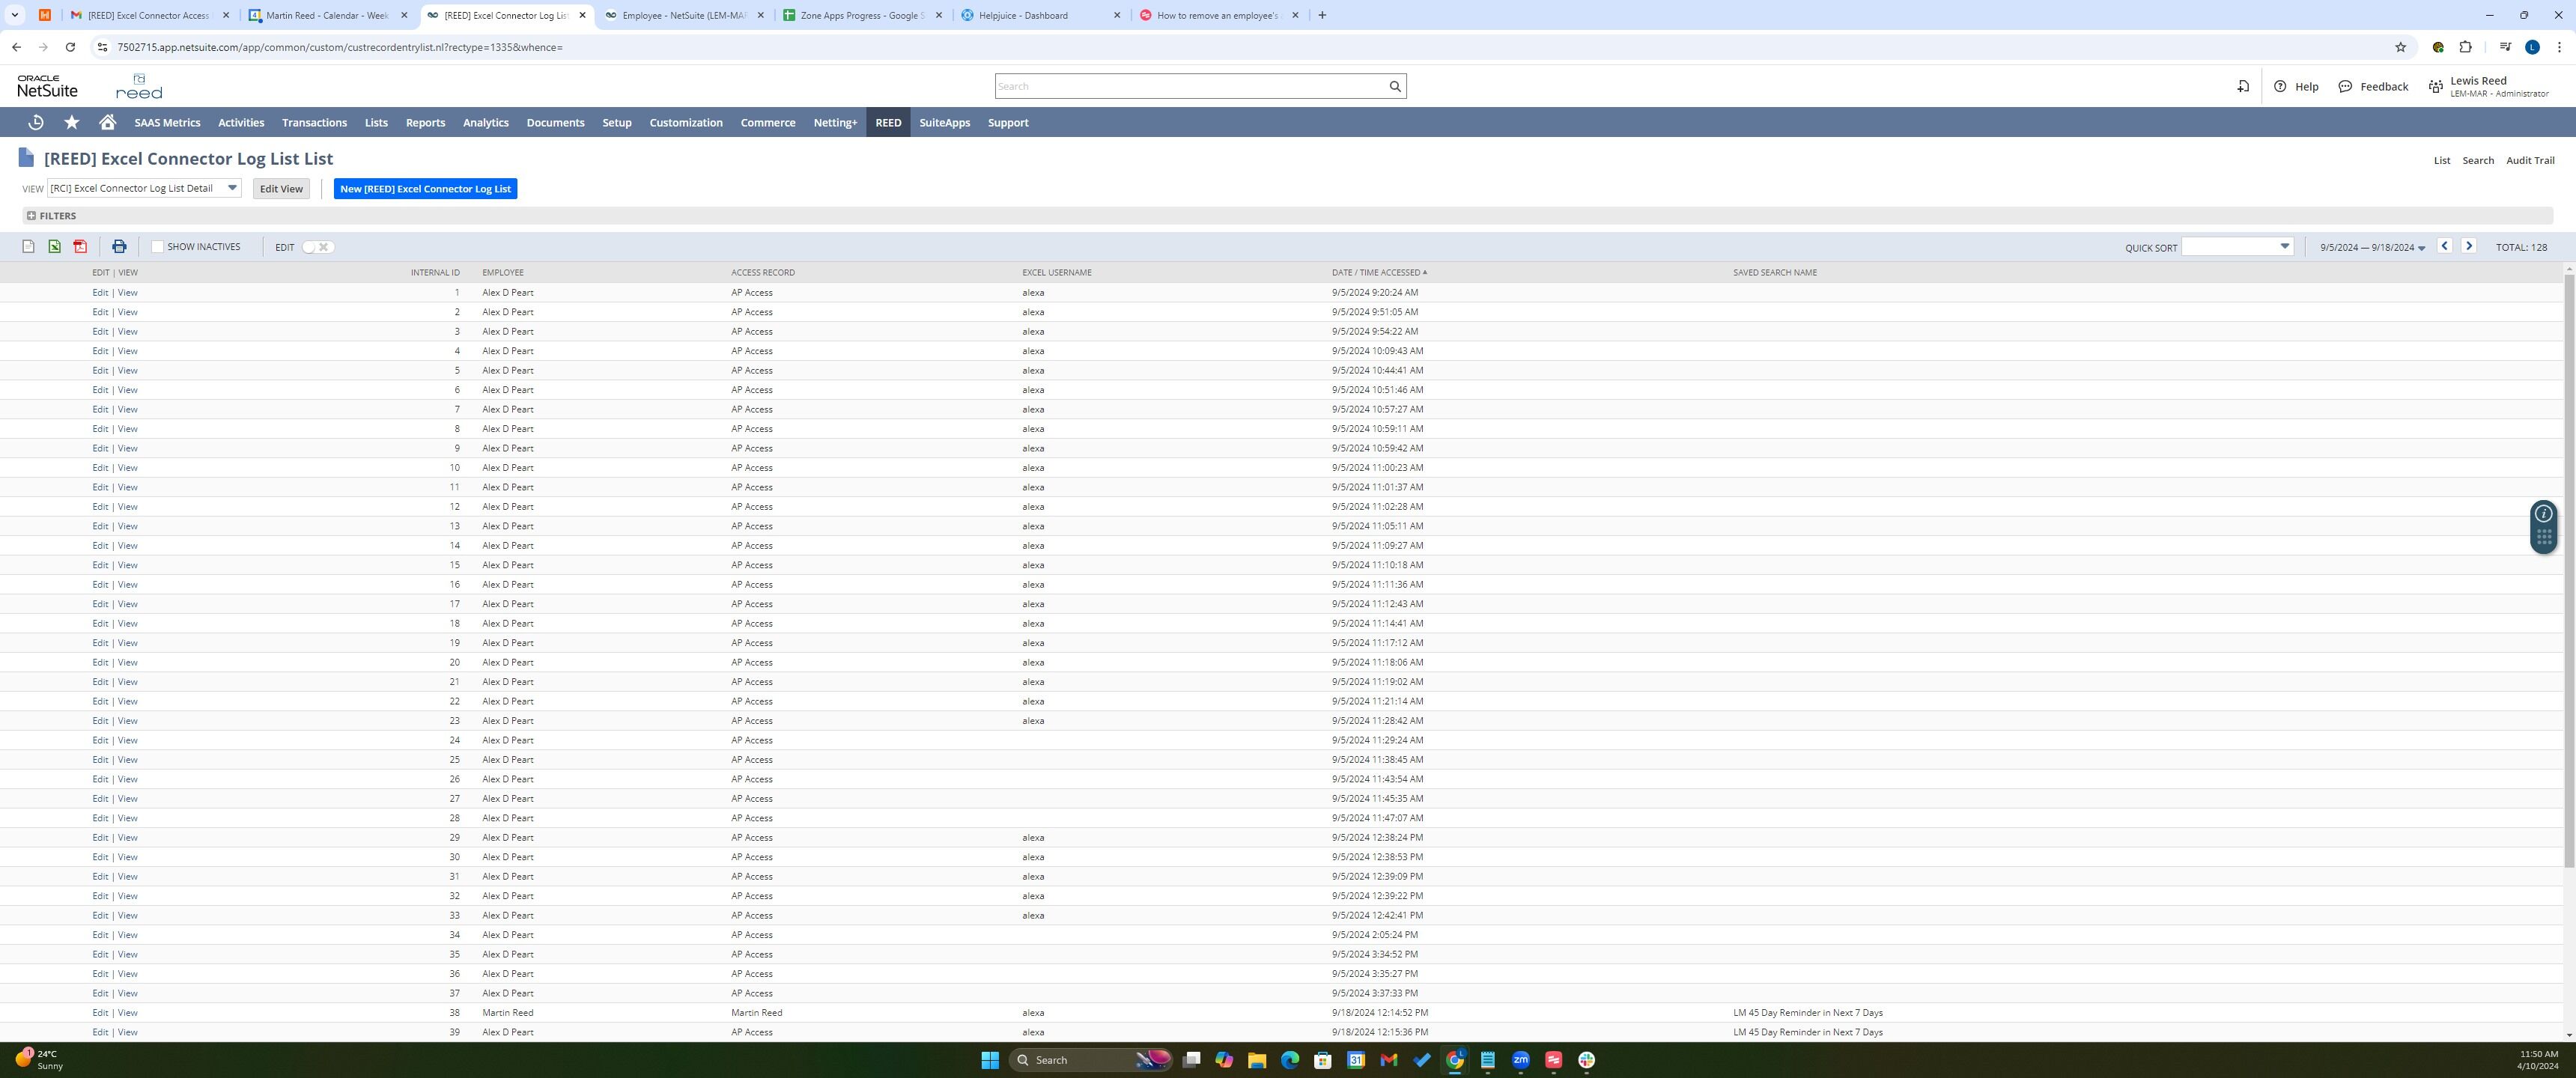The height and width of the screenshot is (1078, 2576).
Task: Open Shortcuts star icon
Action: click(72, 123)
